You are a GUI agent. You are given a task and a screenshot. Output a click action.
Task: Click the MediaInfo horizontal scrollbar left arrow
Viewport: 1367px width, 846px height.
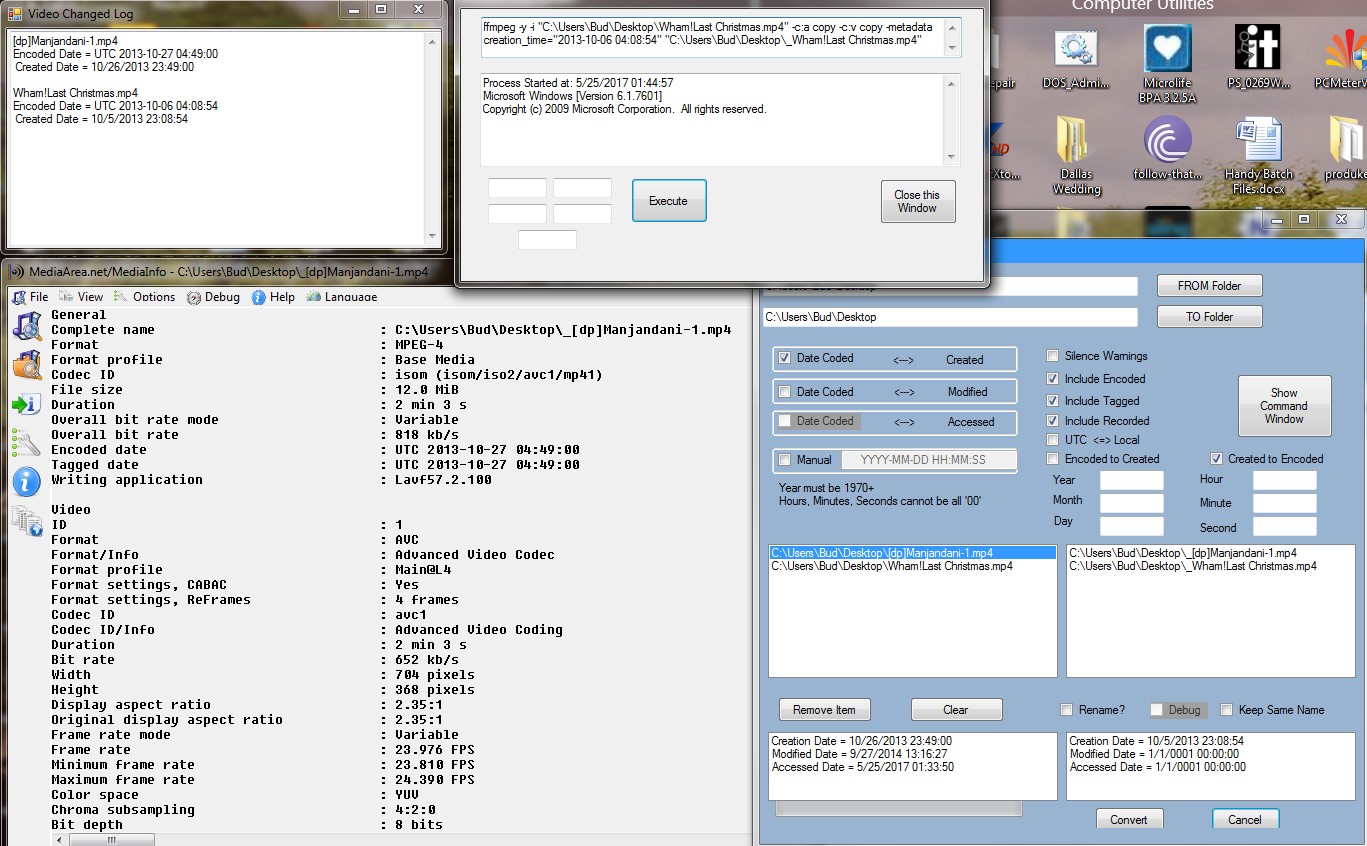click(x=61, y=839)
